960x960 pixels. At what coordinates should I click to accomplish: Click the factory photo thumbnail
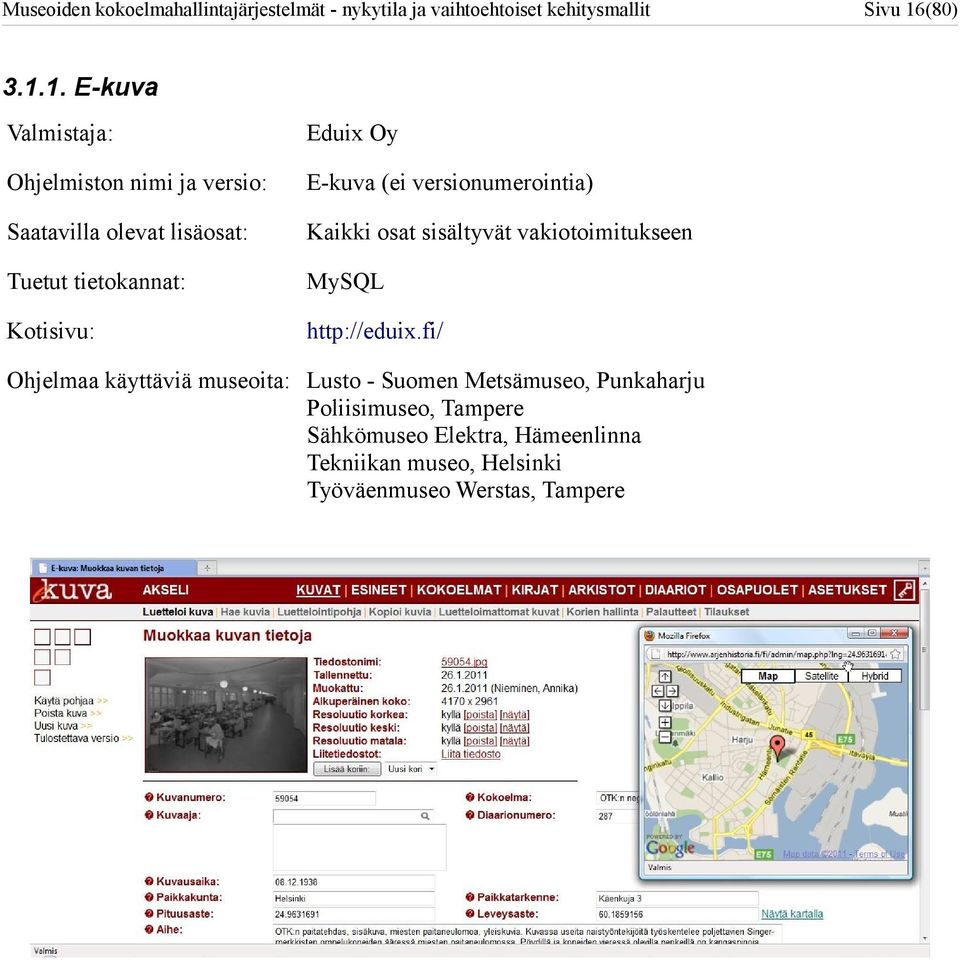pos(226,715)
